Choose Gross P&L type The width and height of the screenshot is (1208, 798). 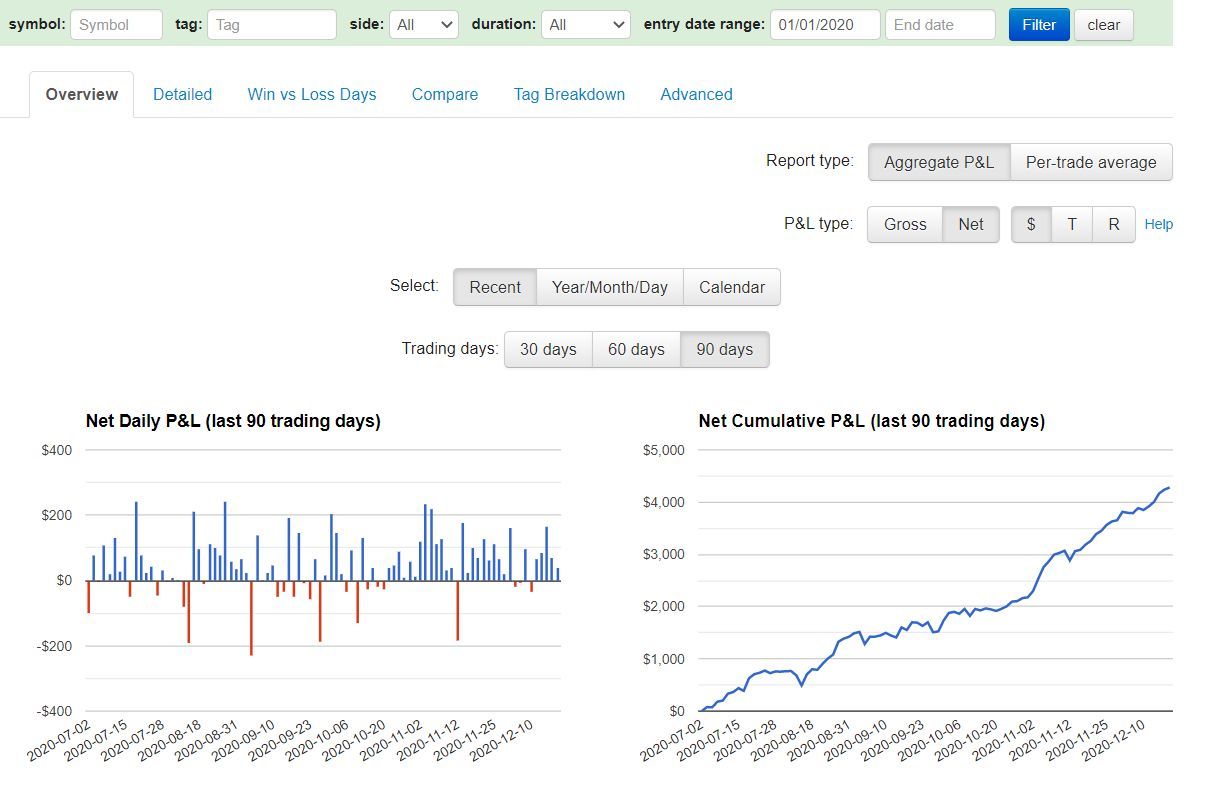(x=905, y=224)
